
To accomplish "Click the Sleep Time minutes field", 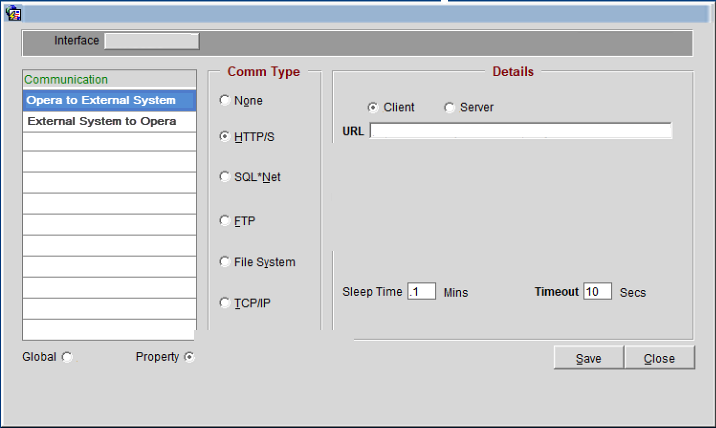I will coord(421,291).
